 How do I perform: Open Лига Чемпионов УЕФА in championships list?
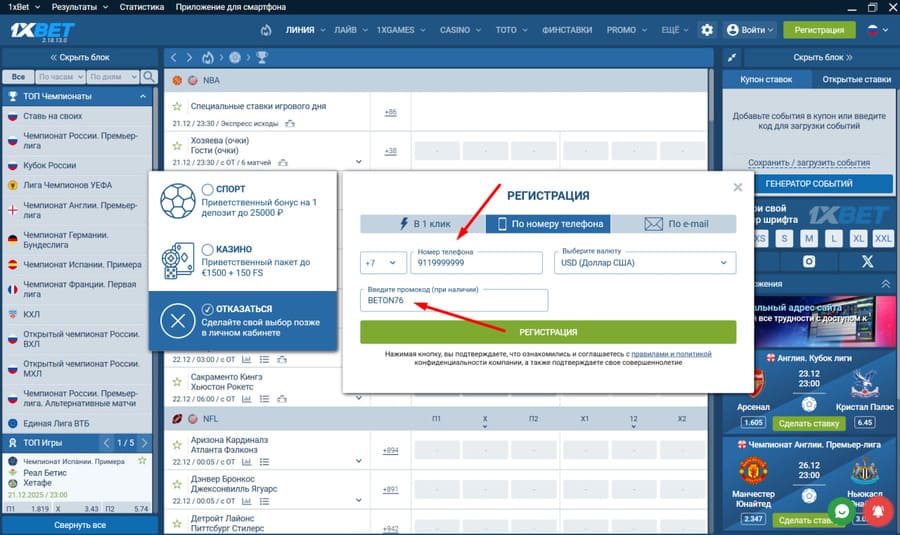(x=68, y=185)
